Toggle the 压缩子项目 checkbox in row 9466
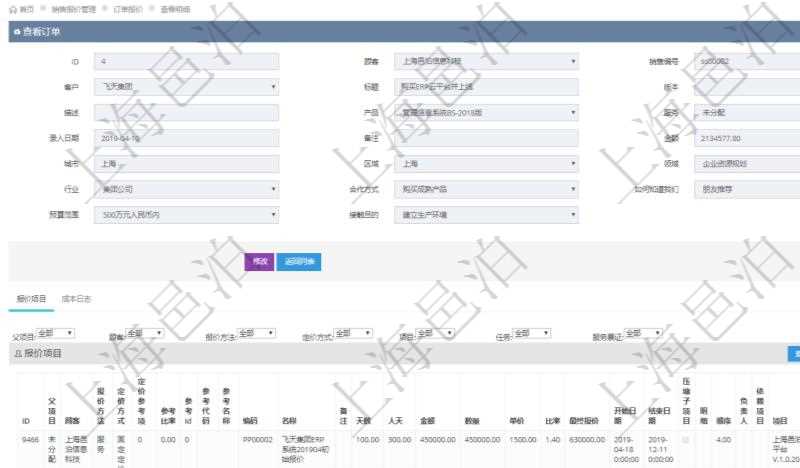This screenshot has height=468, width=800. click(686, 439)
